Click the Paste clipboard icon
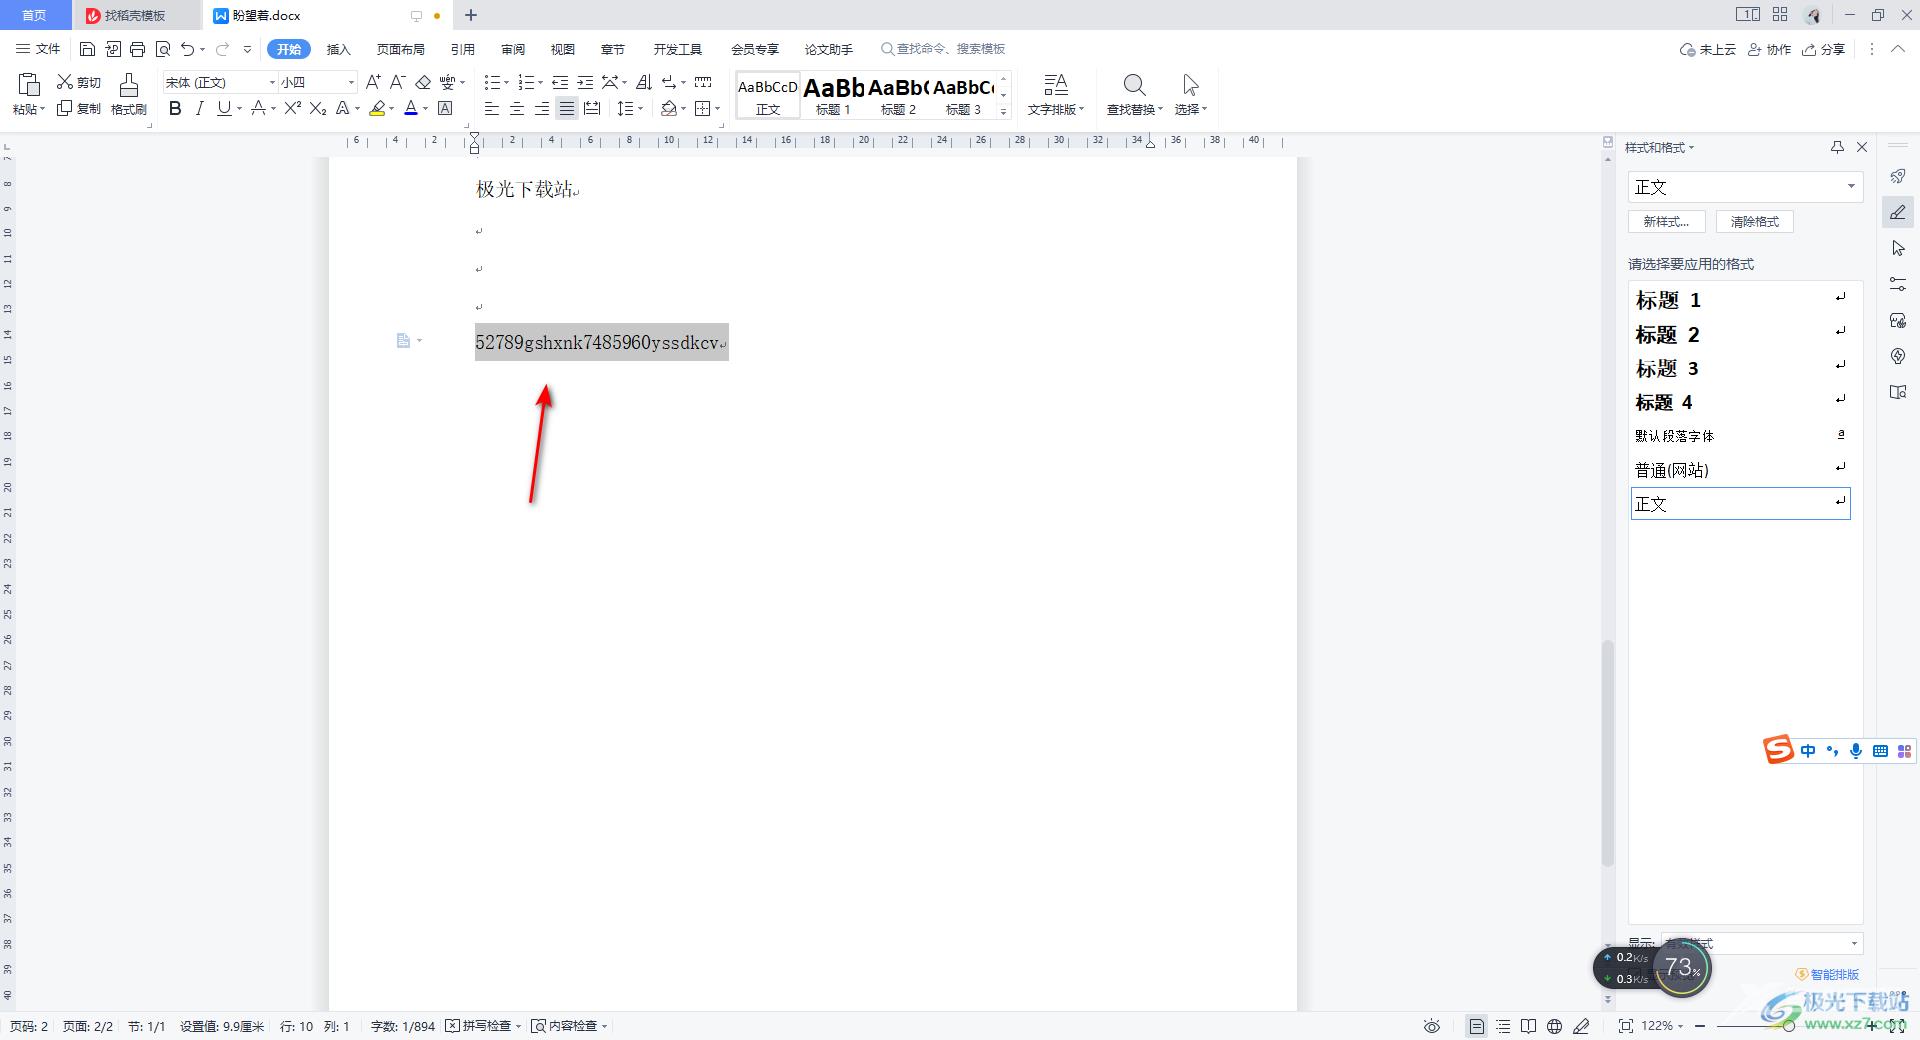Viewport: 1920px width, 1040px height. tap(29, 84)
